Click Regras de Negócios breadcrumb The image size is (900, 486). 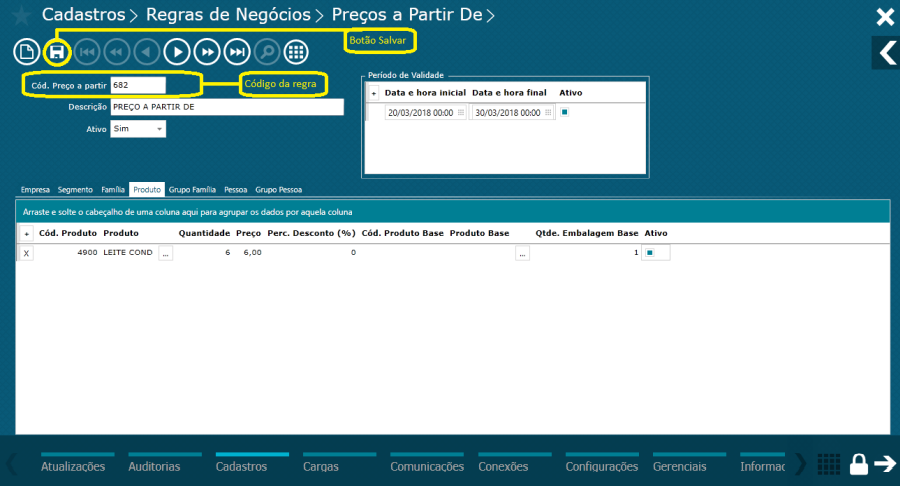[228, 14]
